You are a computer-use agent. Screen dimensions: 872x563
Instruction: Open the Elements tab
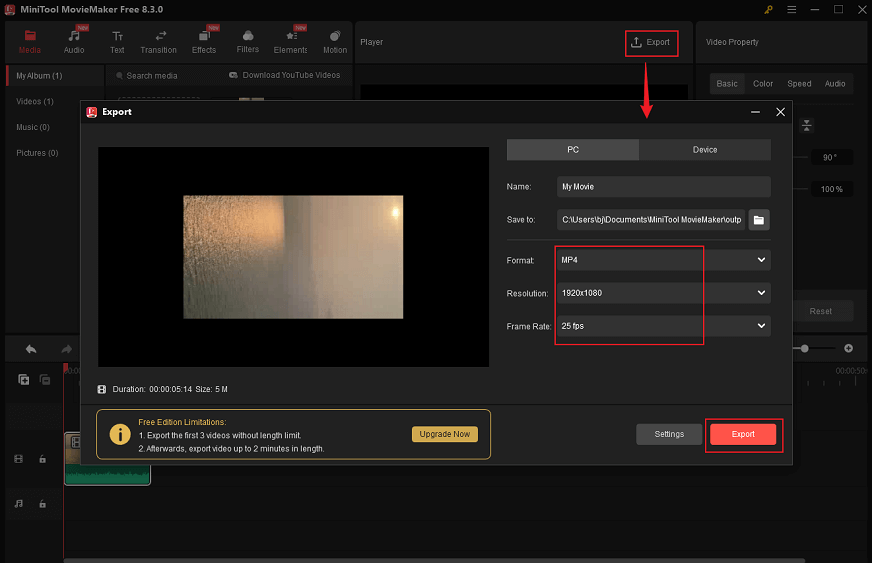point(290,42)
